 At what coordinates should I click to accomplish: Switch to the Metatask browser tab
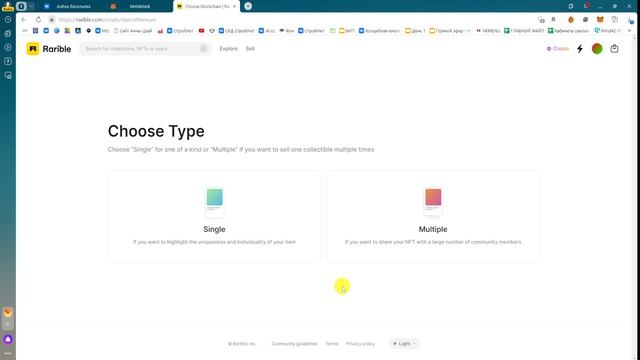pos(140,7)
